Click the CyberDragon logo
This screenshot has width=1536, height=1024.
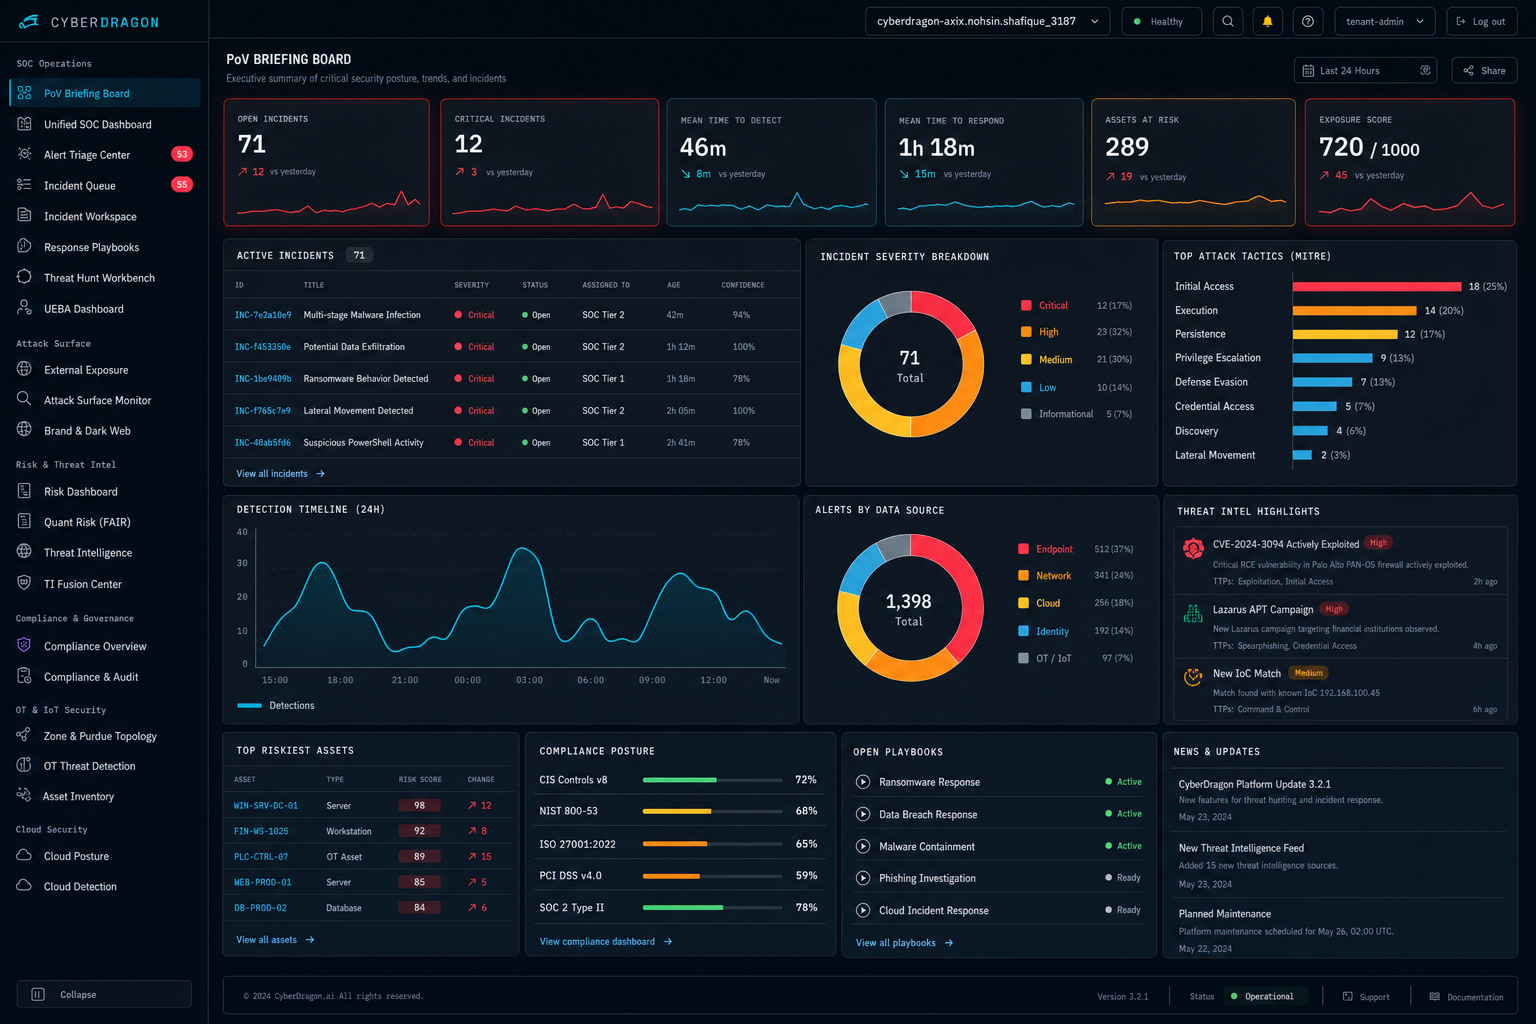click(89, 22)
